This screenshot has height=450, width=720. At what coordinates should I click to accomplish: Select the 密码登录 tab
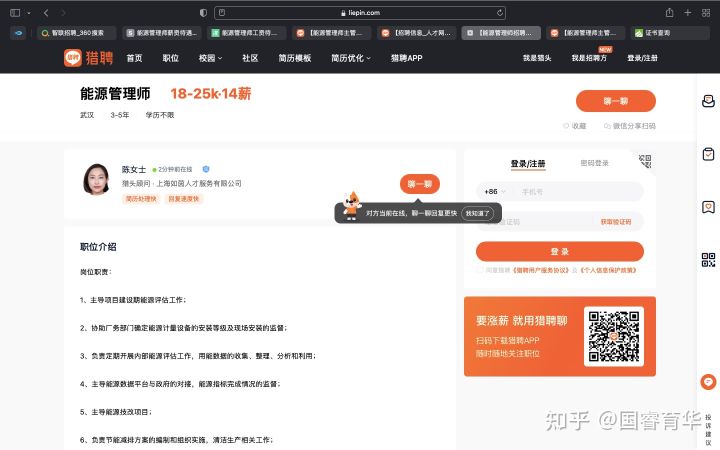[594, 163]
